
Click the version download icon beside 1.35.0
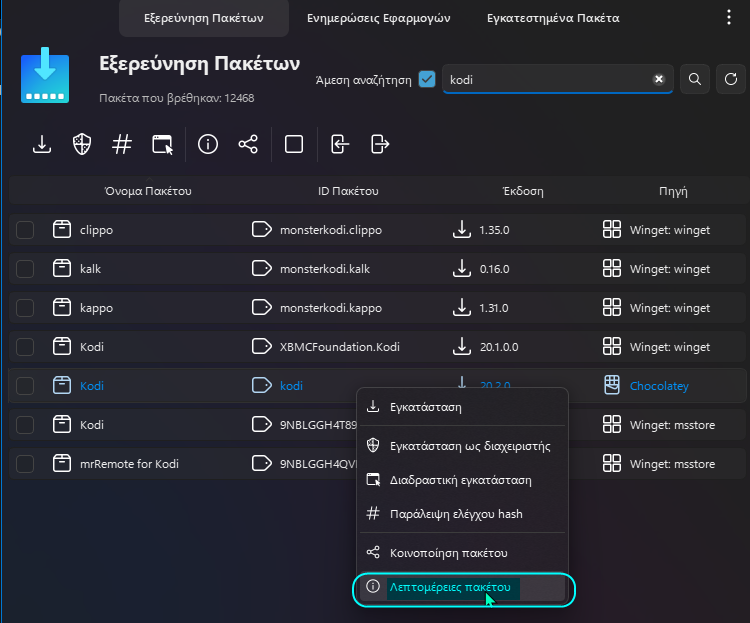pyautogui.click(x=462, y=229)
